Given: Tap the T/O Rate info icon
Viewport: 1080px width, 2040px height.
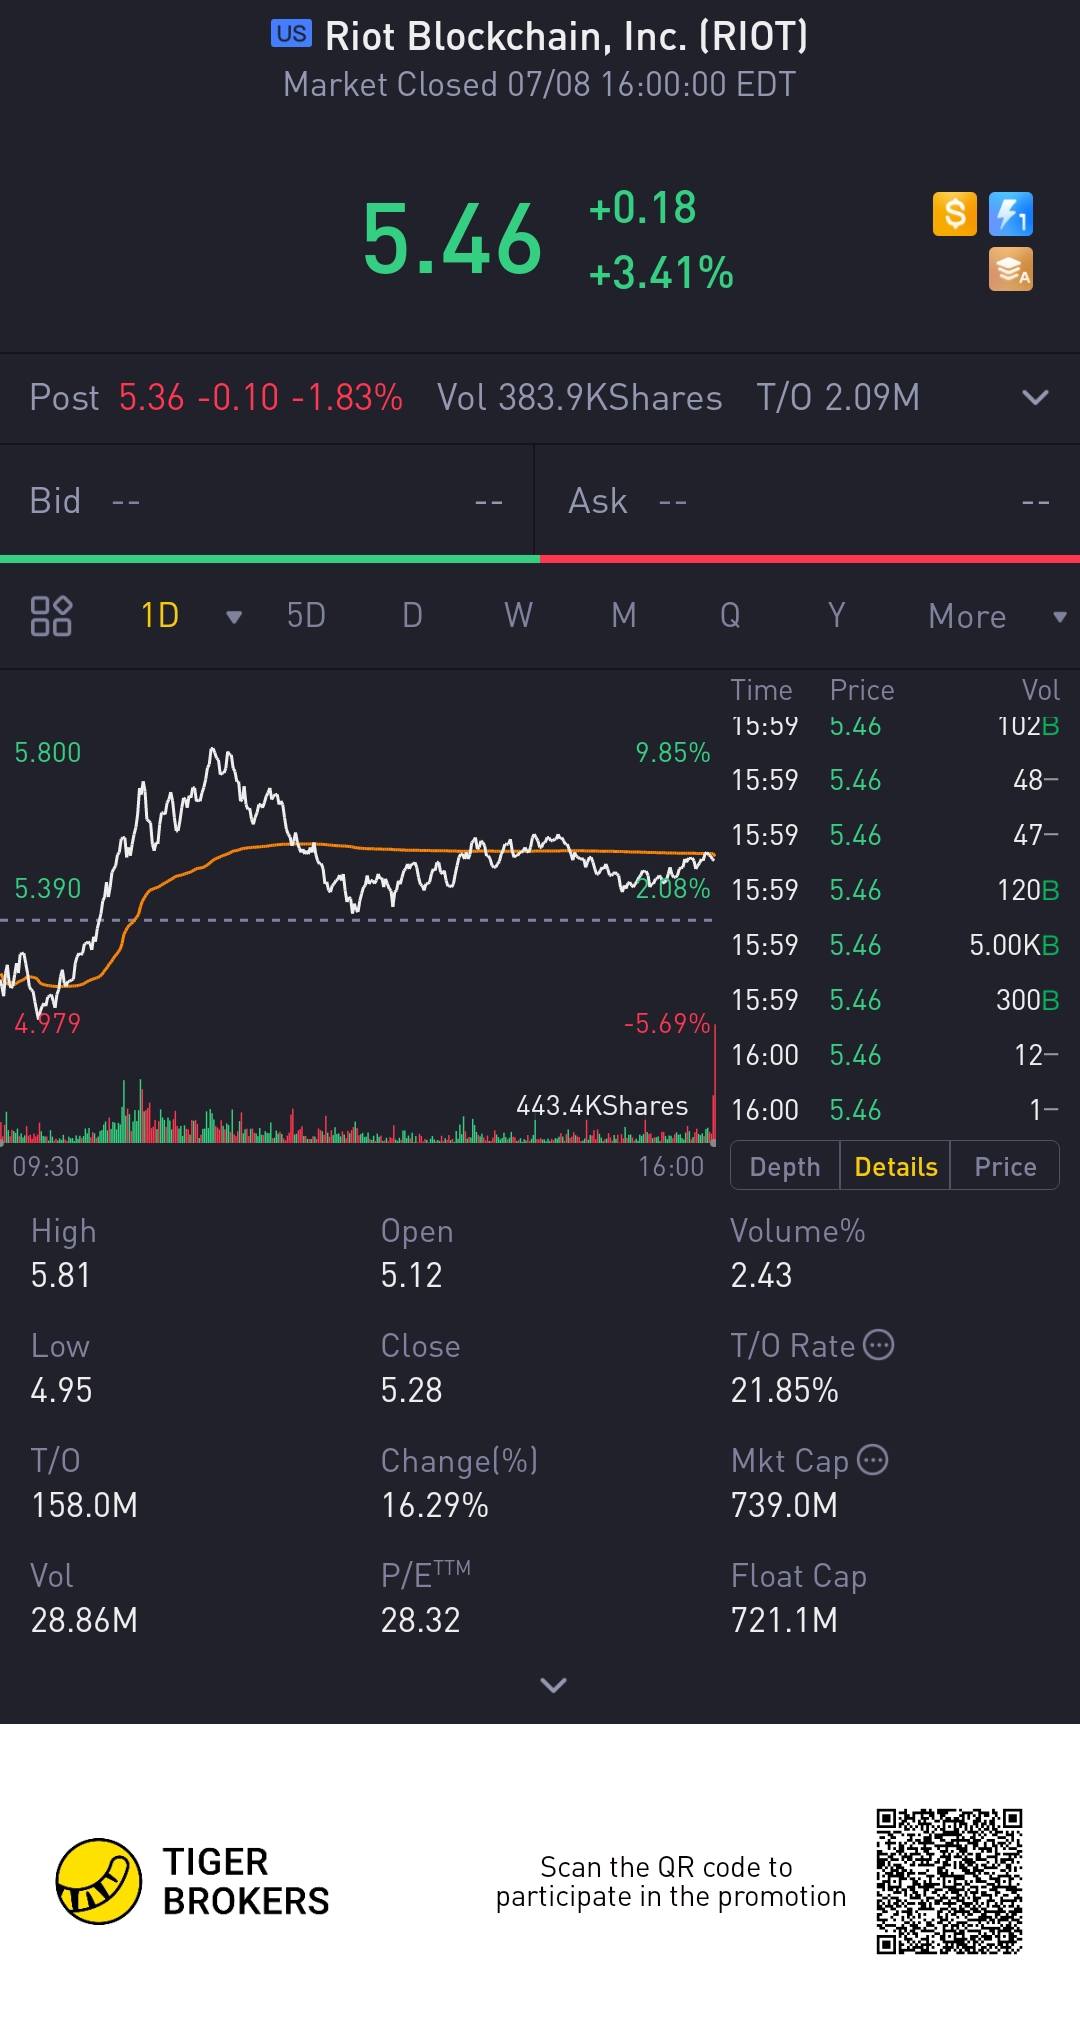Looking at the screenshot, I should pos(878,1345).
